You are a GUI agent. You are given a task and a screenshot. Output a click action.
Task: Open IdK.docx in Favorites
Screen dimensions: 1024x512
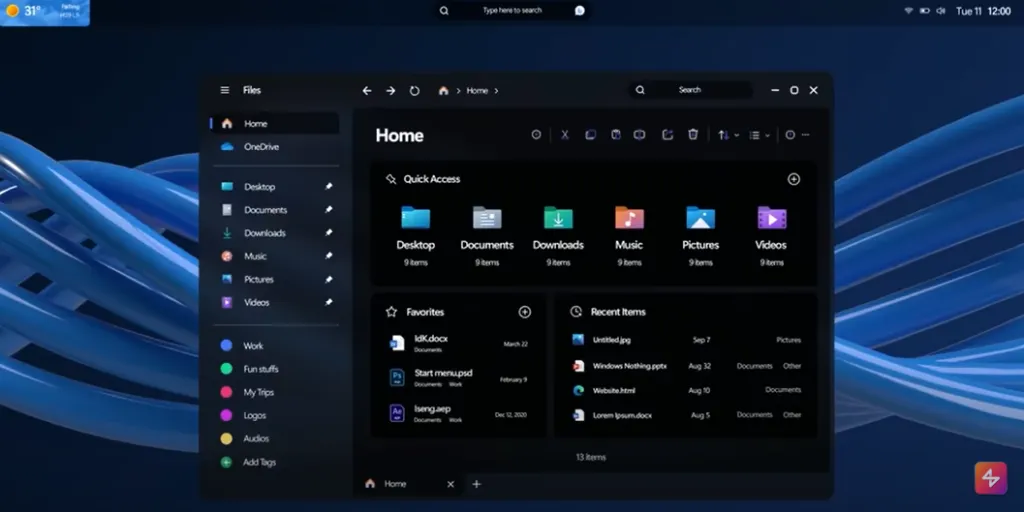point(458,343)
